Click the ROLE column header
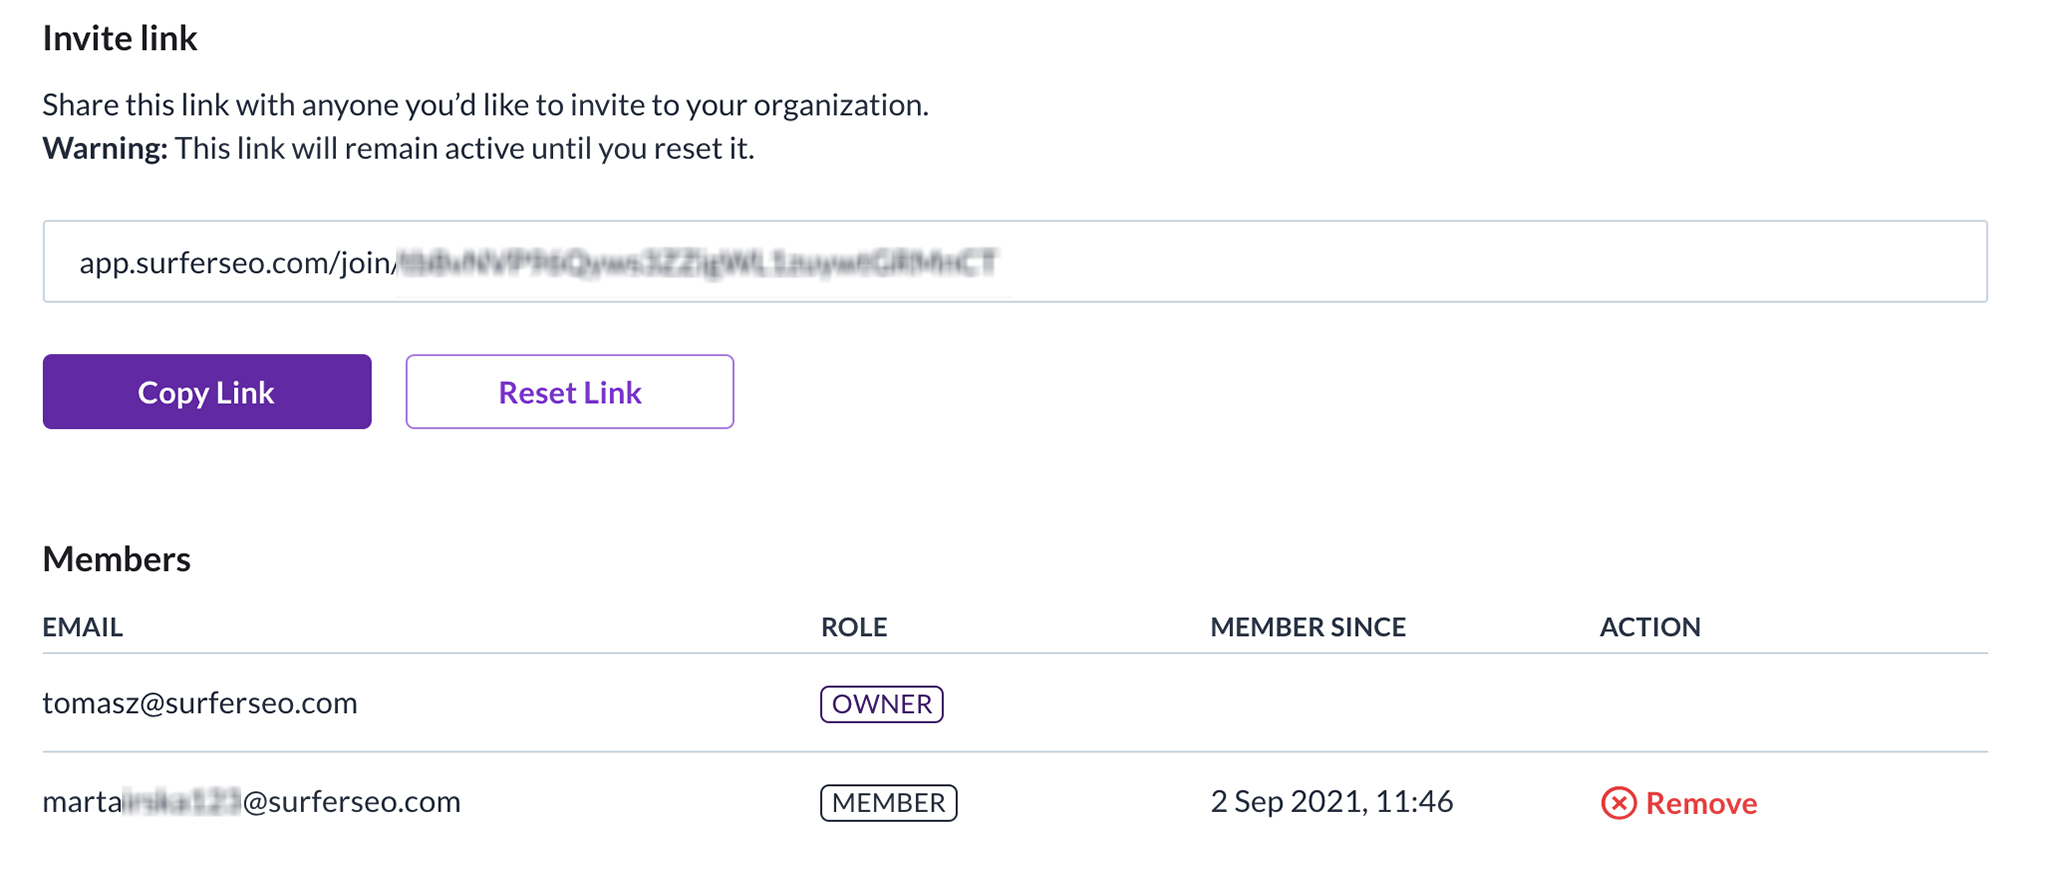2046x876 pixels. (854, 627)
